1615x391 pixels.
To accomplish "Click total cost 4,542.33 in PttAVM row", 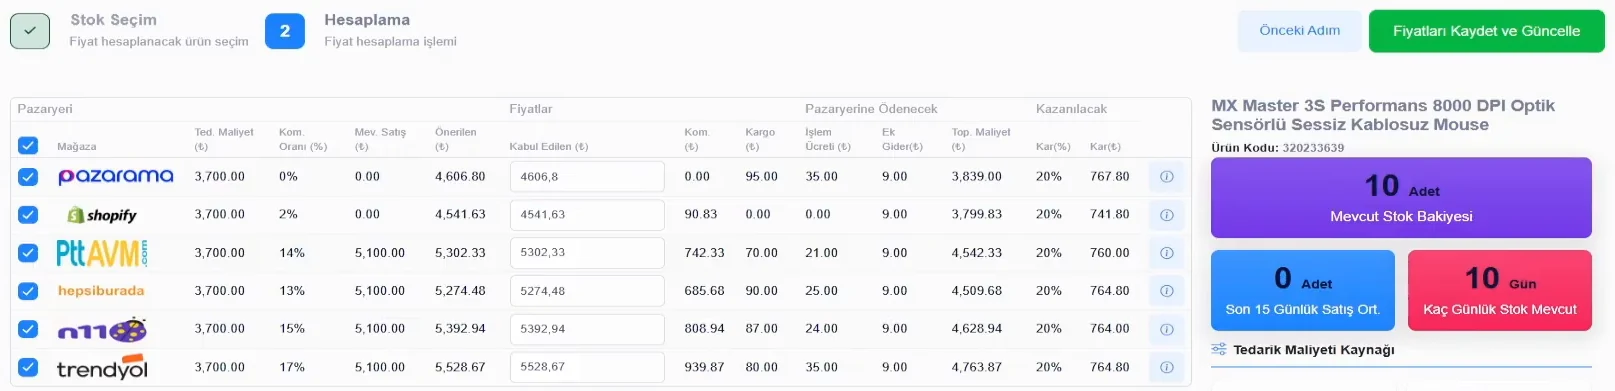I will click(977, 253).
